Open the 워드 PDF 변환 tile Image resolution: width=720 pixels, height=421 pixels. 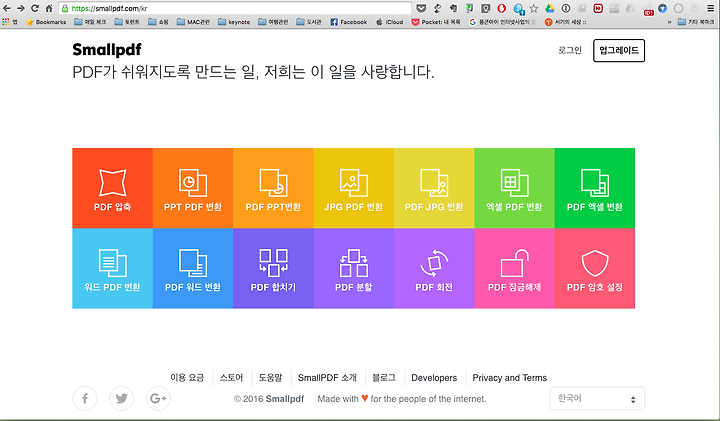click(112, 268)
